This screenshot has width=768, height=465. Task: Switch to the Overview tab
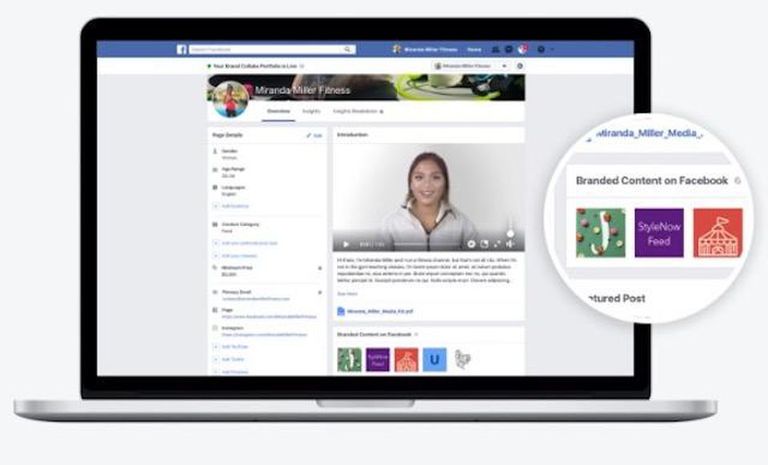[x=278, y=111]
